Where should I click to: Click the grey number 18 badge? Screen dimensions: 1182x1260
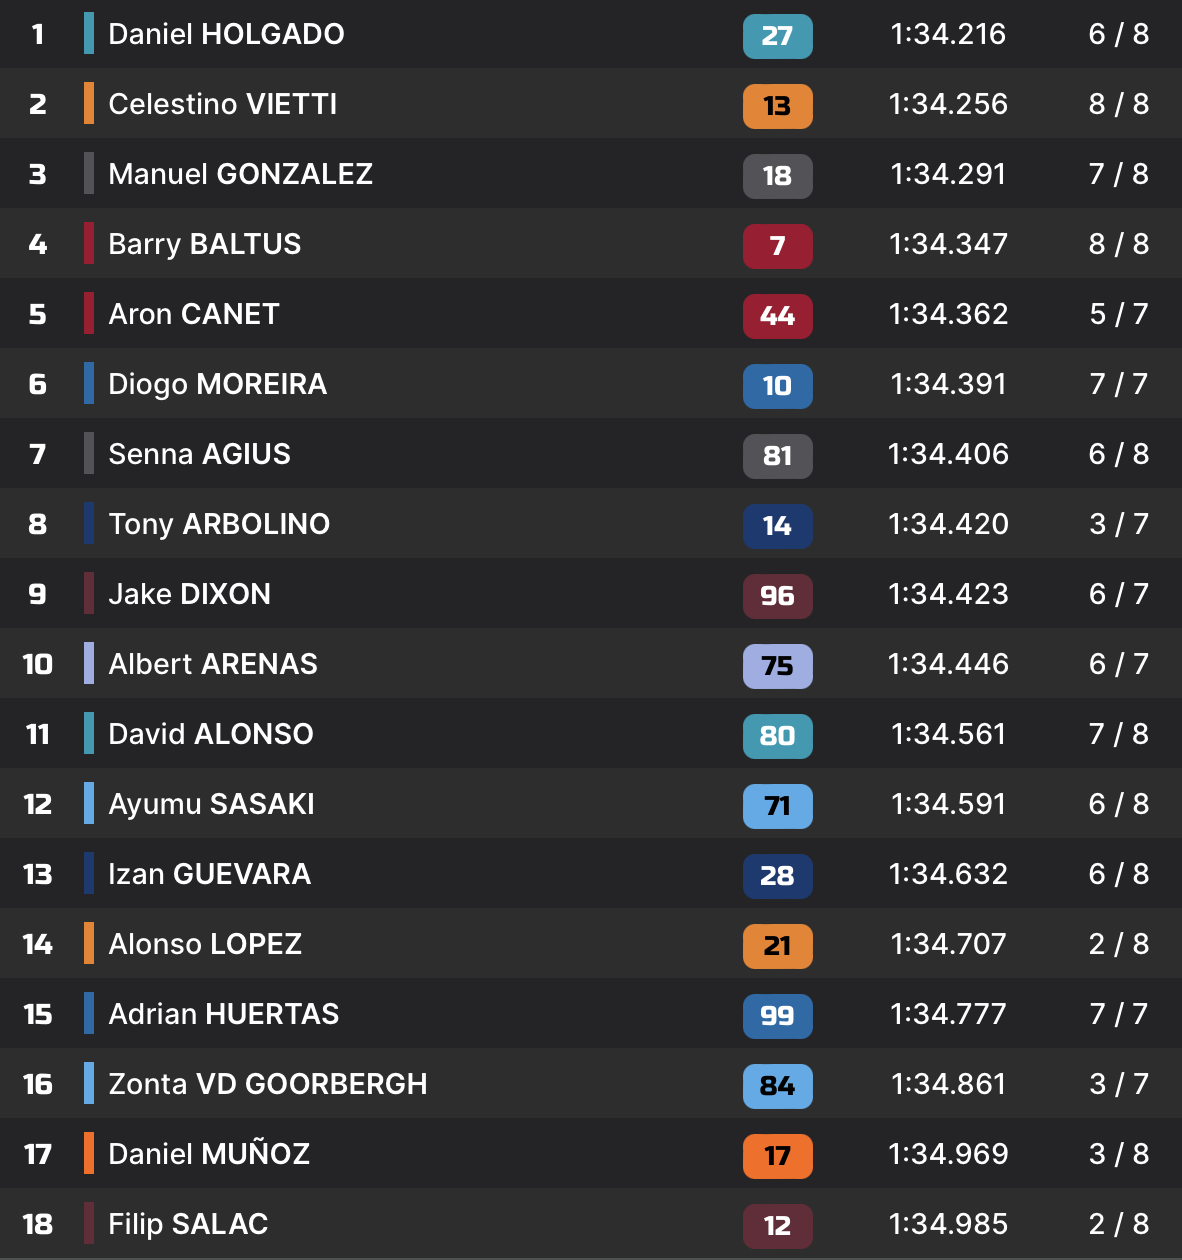[x=777, y=176]
